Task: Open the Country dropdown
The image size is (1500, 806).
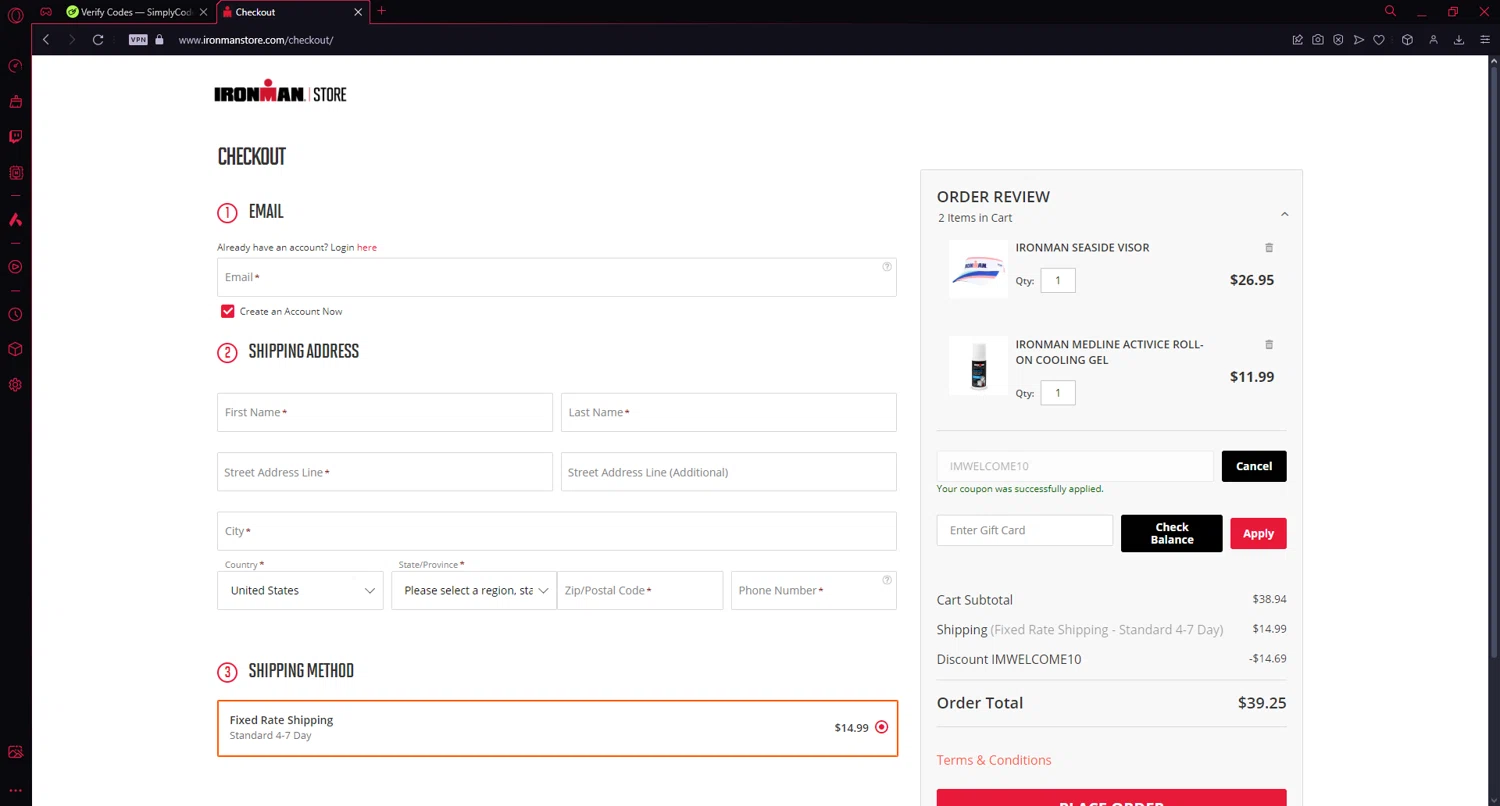Action: click(300, 590)
